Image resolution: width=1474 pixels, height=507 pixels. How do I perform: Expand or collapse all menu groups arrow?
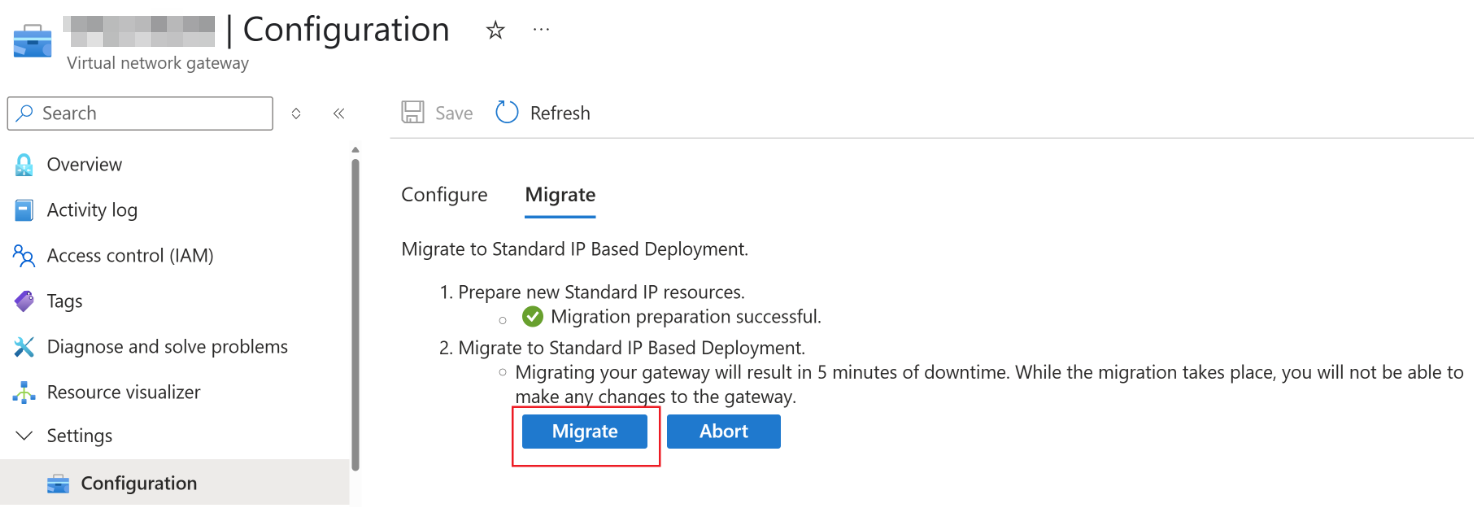click(296, 113)
